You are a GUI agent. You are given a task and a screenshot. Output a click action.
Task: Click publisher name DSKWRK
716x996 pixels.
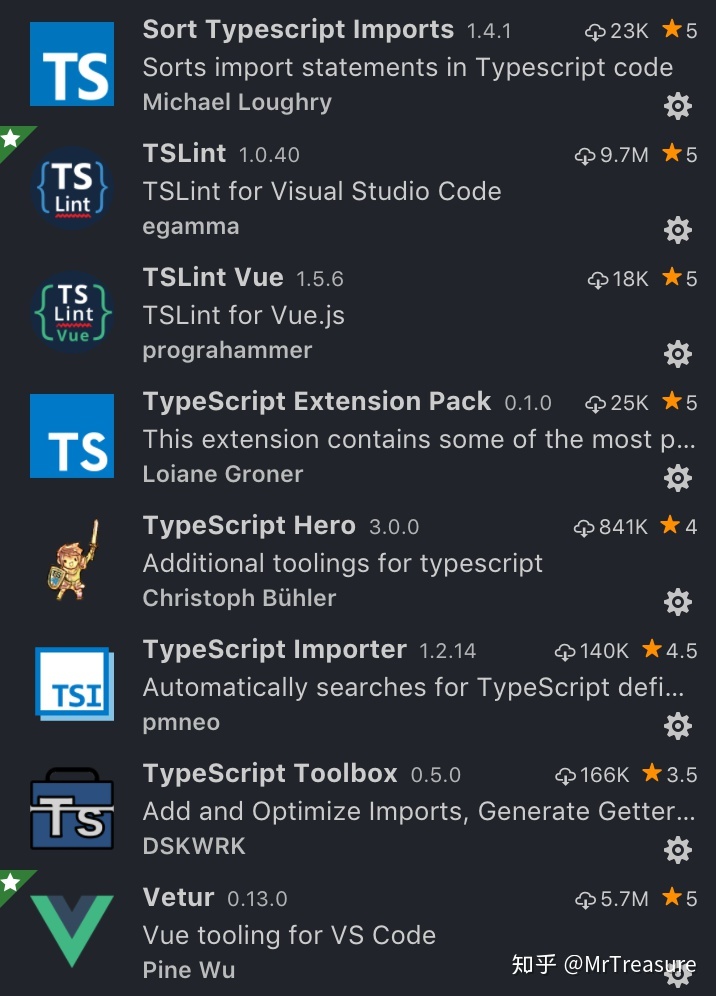click(194, 846)
